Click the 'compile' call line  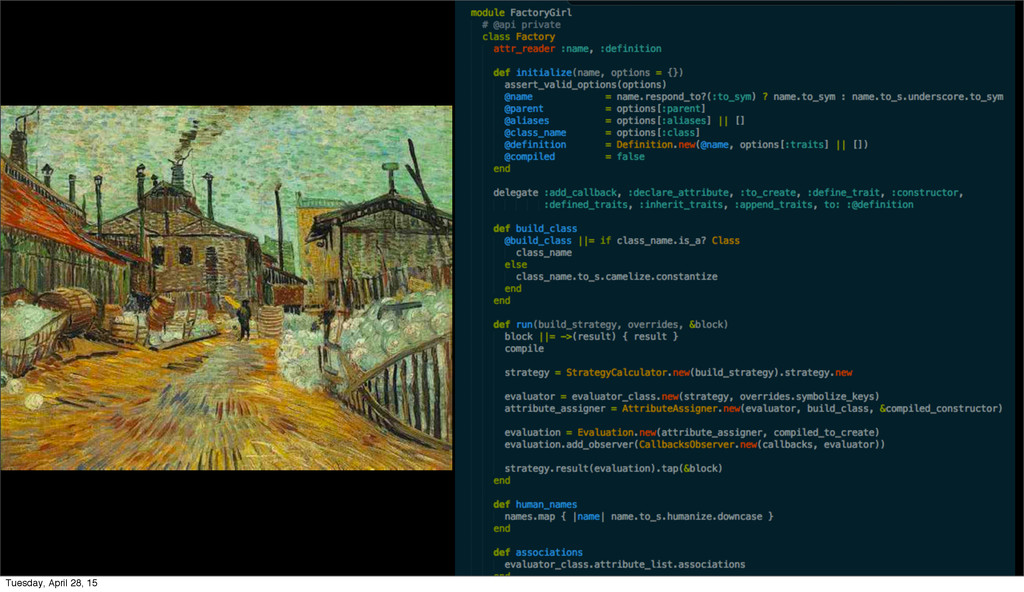[x=524, y=348]
